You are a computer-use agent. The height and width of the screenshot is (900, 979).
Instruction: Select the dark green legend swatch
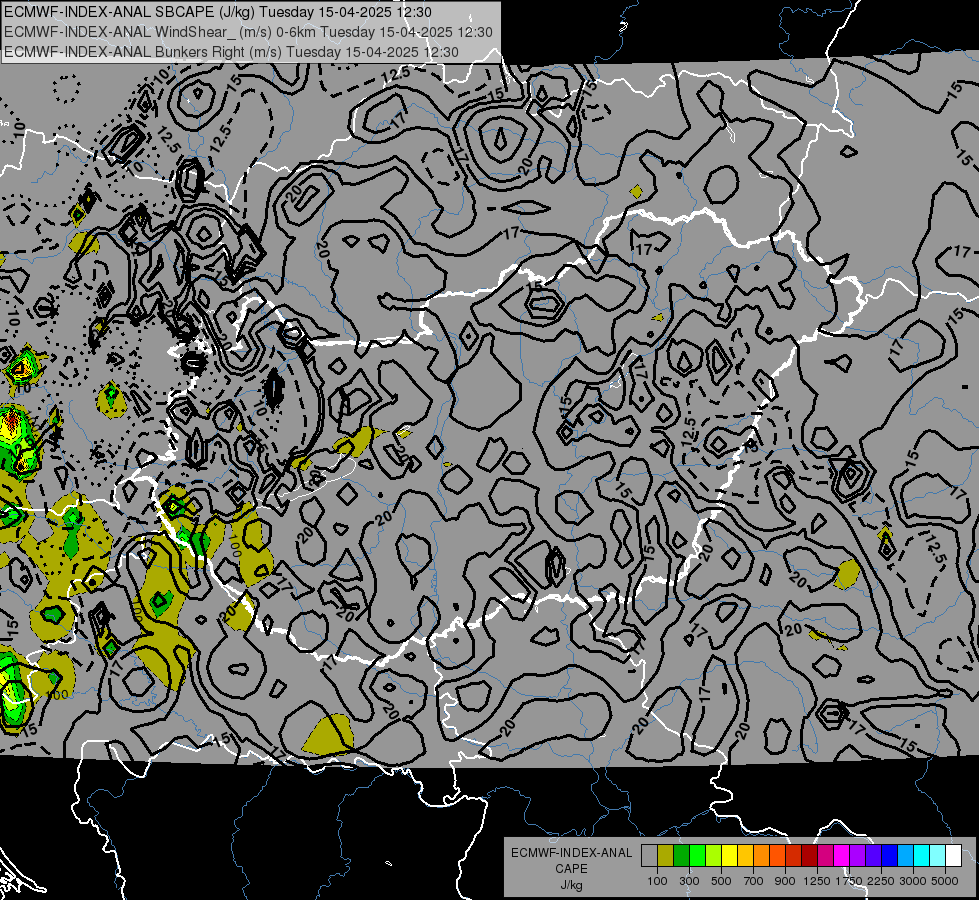coord(682,855)
